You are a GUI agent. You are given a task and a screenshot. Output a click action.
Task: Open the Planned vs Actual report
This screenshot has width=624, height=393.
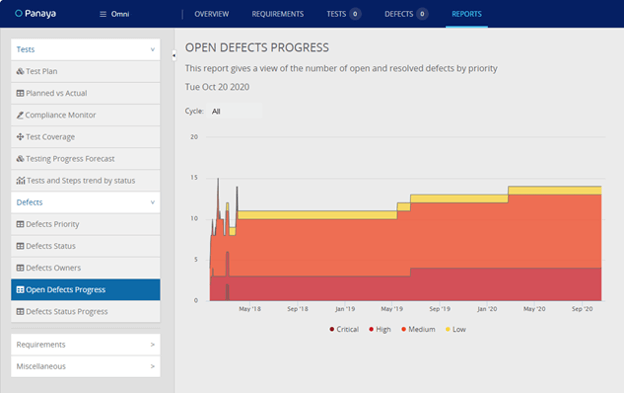86,93
